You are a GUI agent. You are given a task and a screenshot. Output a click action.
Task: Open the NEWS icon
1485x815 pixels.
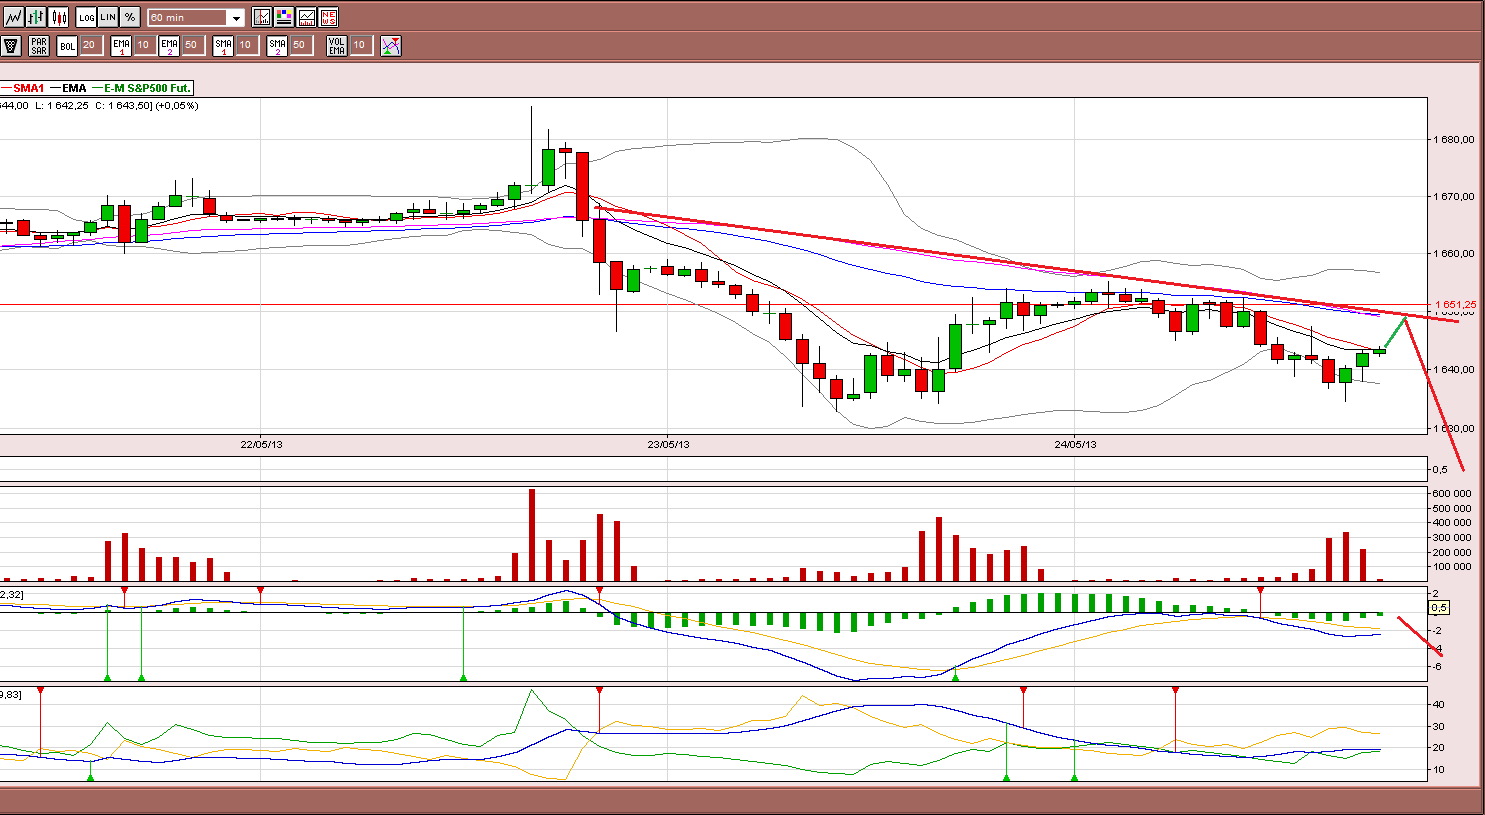pyautogui.click(x=328, y=17)
